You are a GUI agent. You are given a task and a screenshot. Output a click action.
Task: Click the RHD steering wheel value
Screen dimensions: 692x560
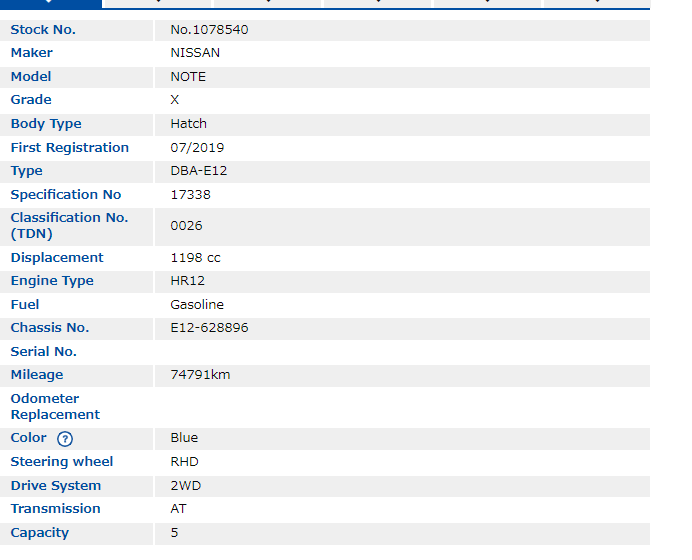[x=184, y=462]
